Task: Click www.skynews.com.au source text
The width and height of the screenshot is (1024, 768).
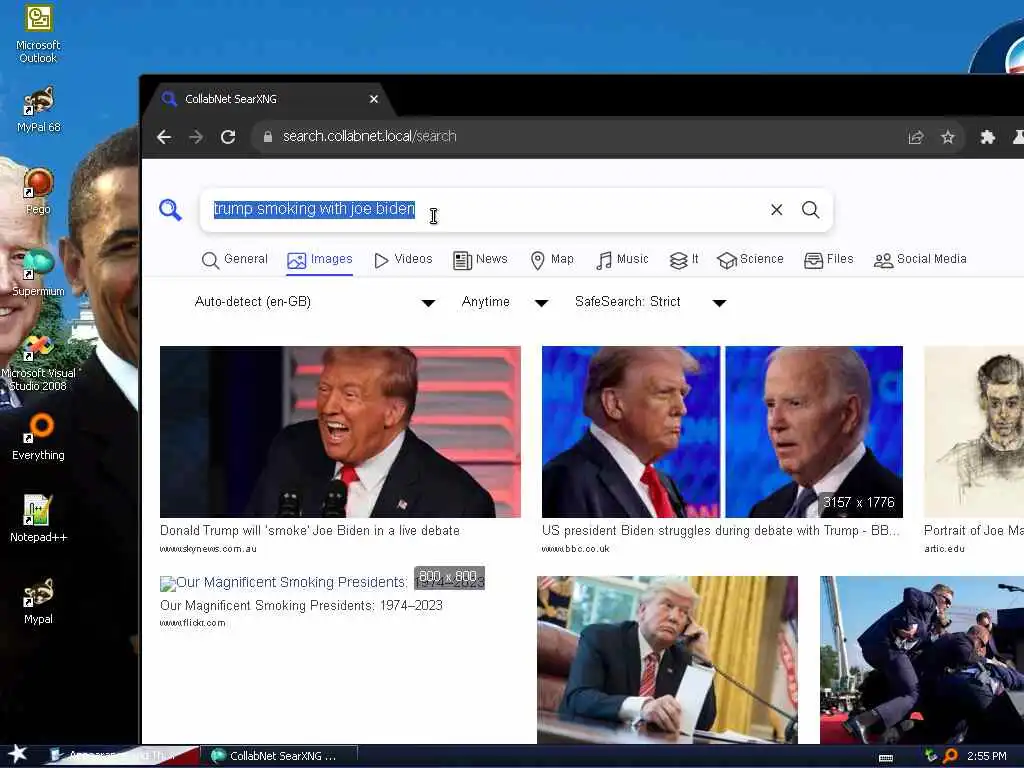Action: 208,549
